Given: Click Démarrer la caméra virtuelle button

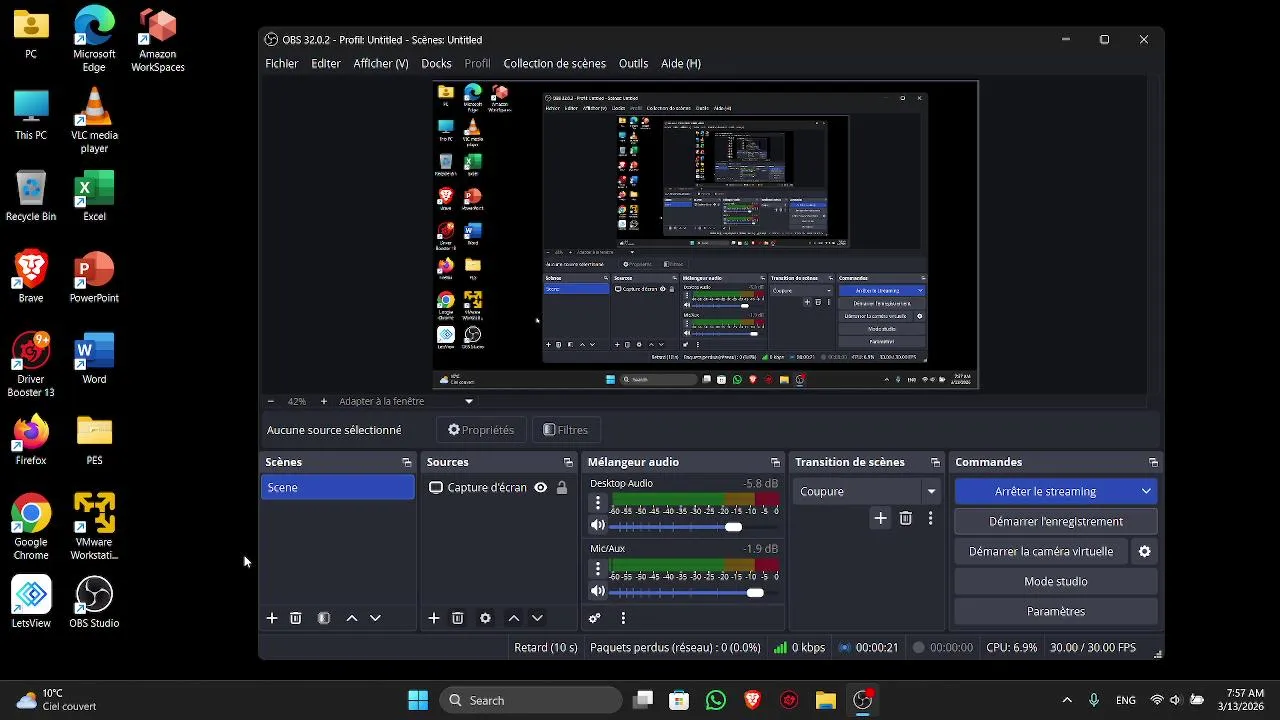Looking at the screenshot, I should [x=1041, y=551].
